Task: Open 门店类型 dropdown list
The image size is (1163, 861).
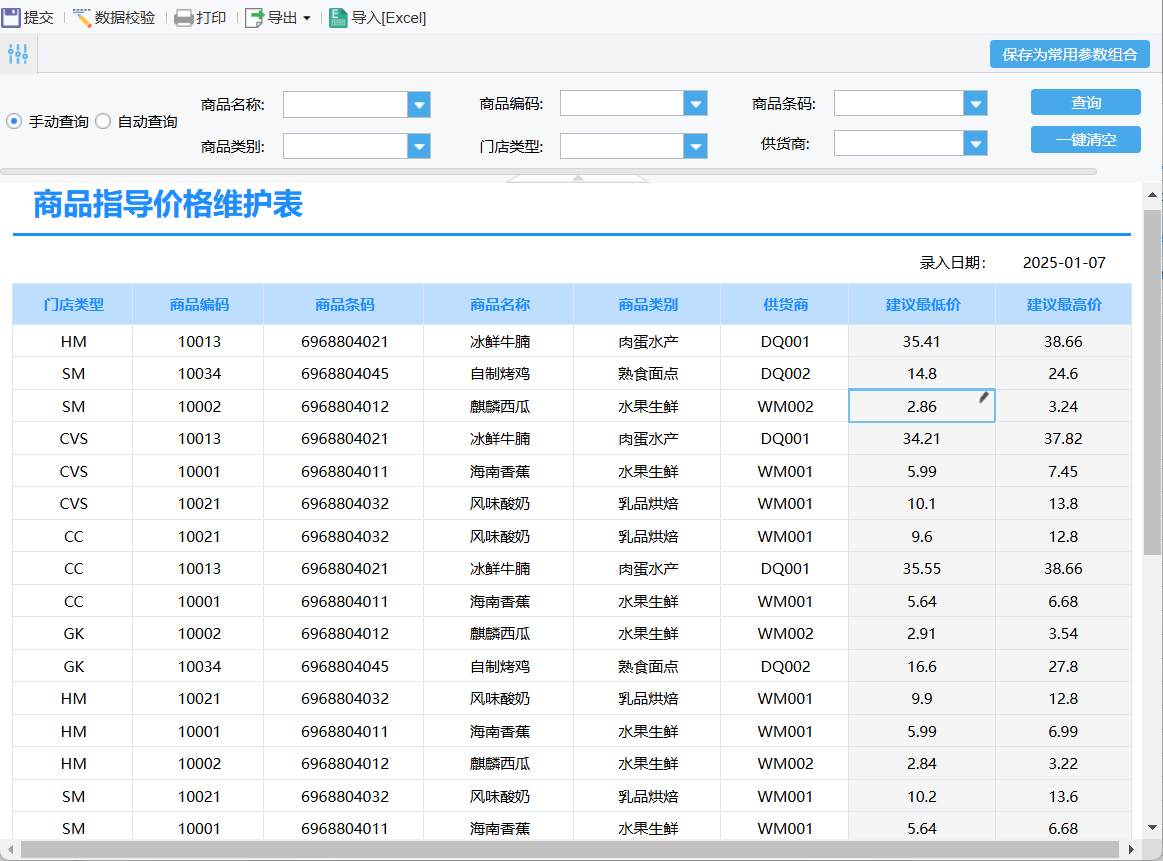Action: click(x=696, y=146)
